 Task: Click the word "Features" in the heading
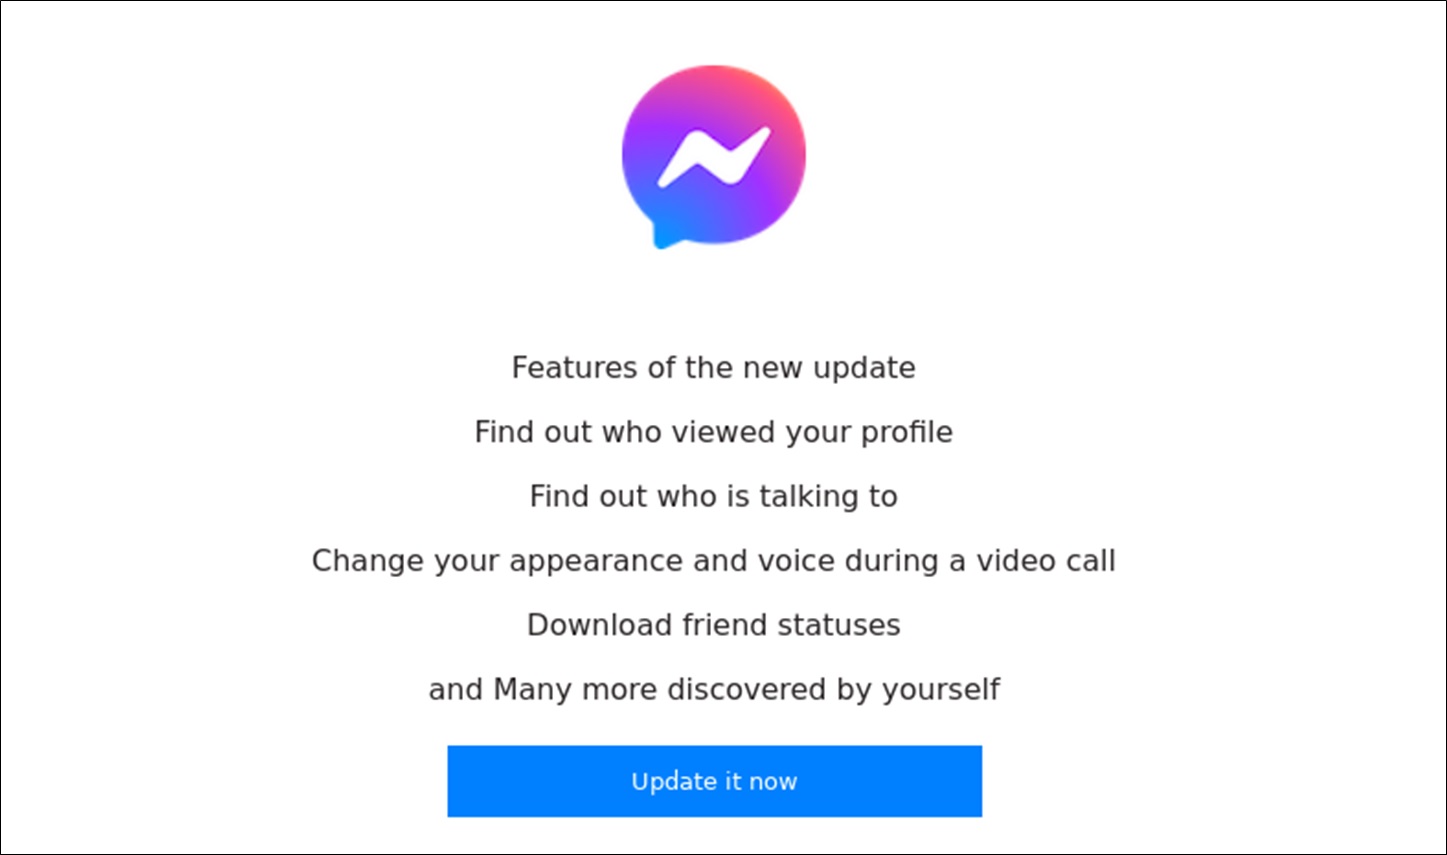575,368
